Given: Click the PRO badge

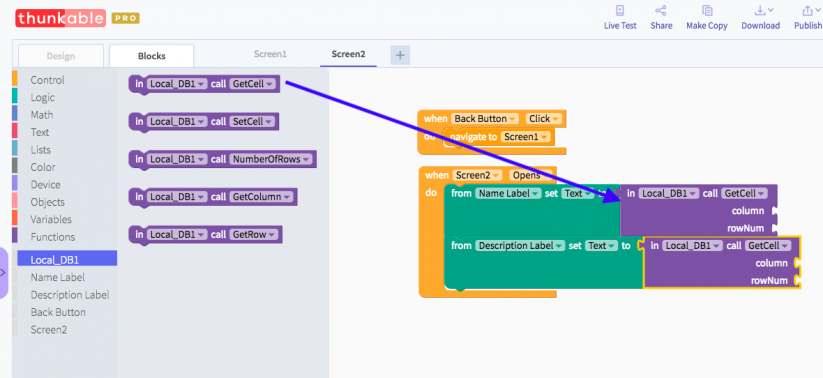Looking at the screenshot, I should (125, 19).
